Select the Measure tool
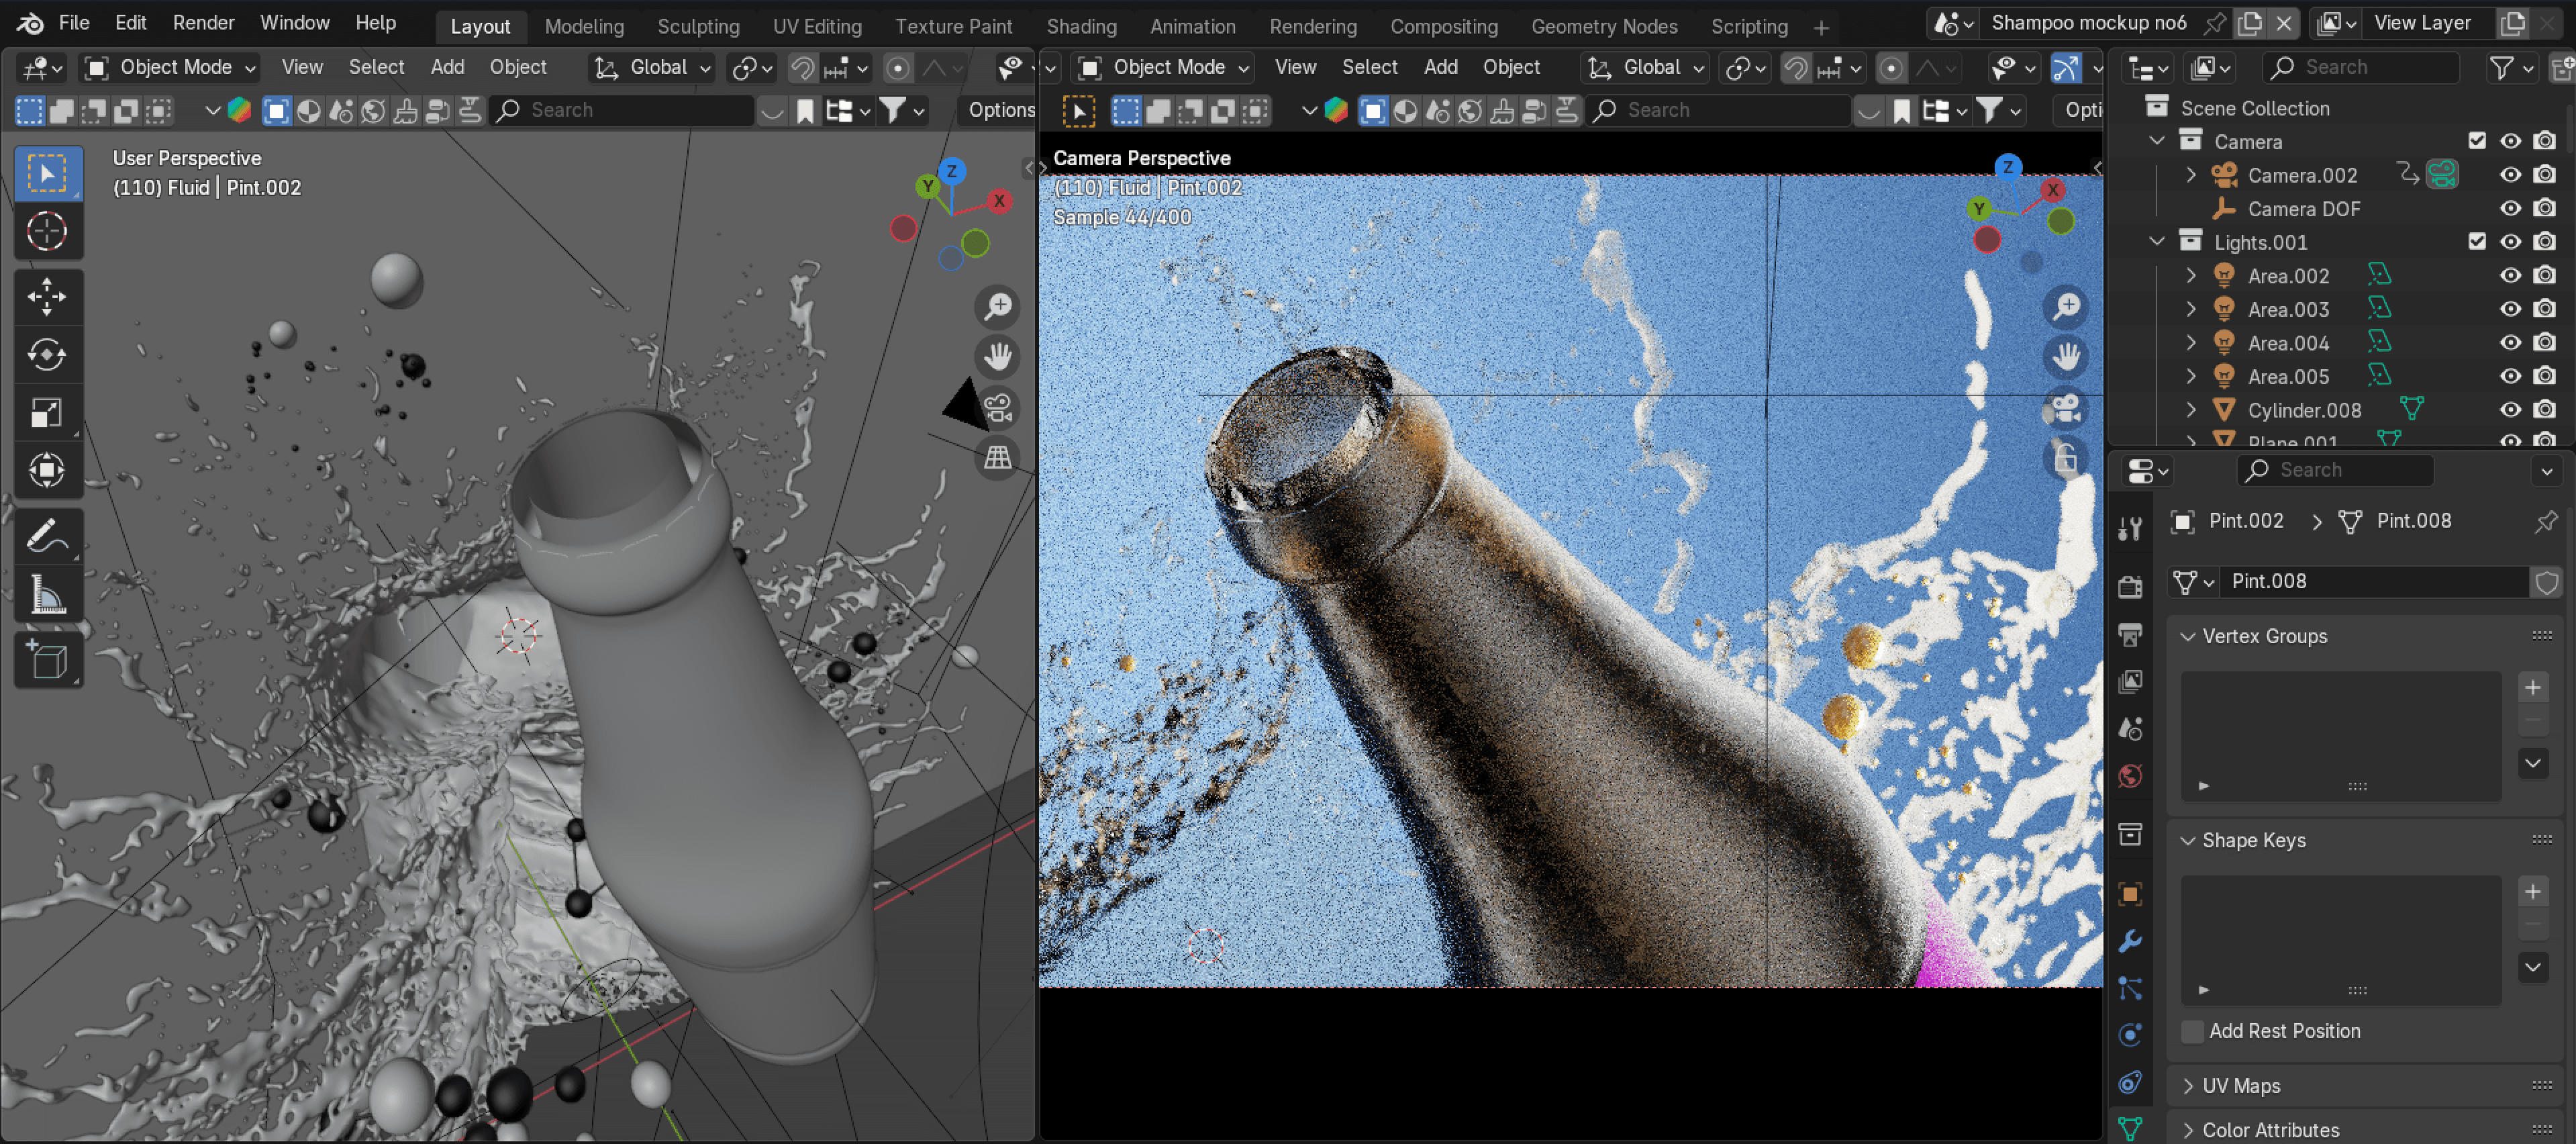 [46, 595]
